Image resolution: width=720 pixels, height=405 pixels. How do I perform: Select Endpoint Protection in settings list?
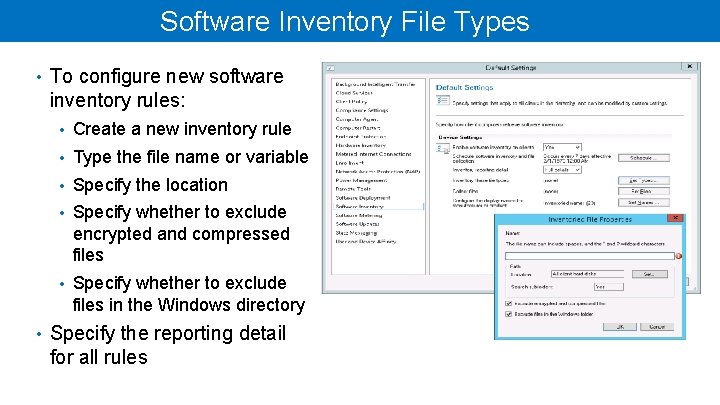(360, 137)
